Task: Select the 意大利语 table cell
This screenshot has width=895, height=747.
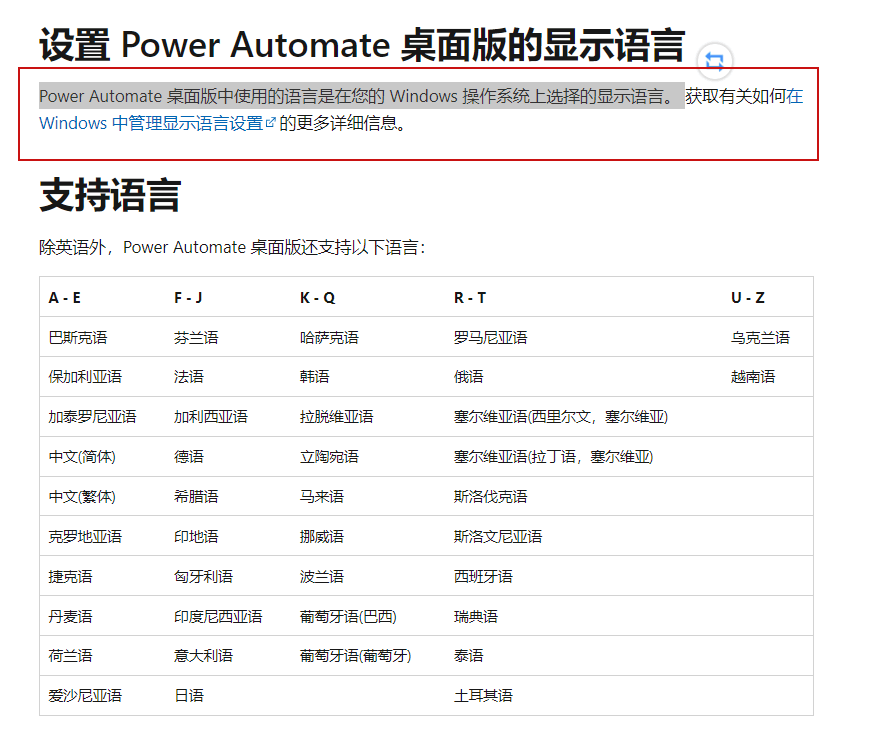Action: tap(203, 656)
